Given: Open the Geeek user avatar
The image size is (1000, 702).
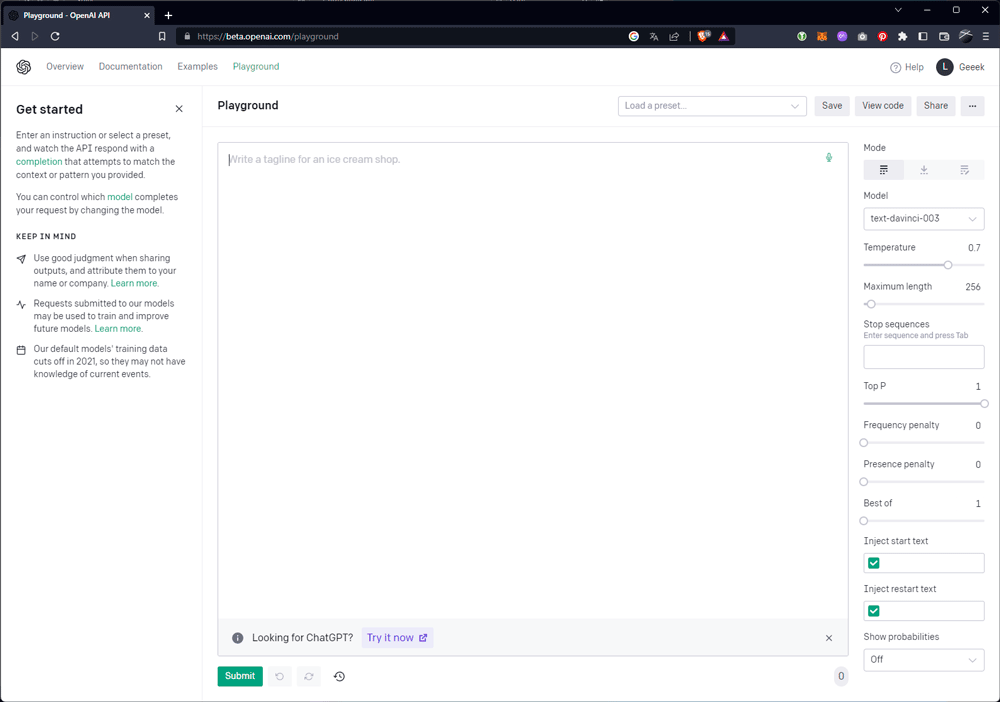Looking at the screenshot, I should 945,67.
